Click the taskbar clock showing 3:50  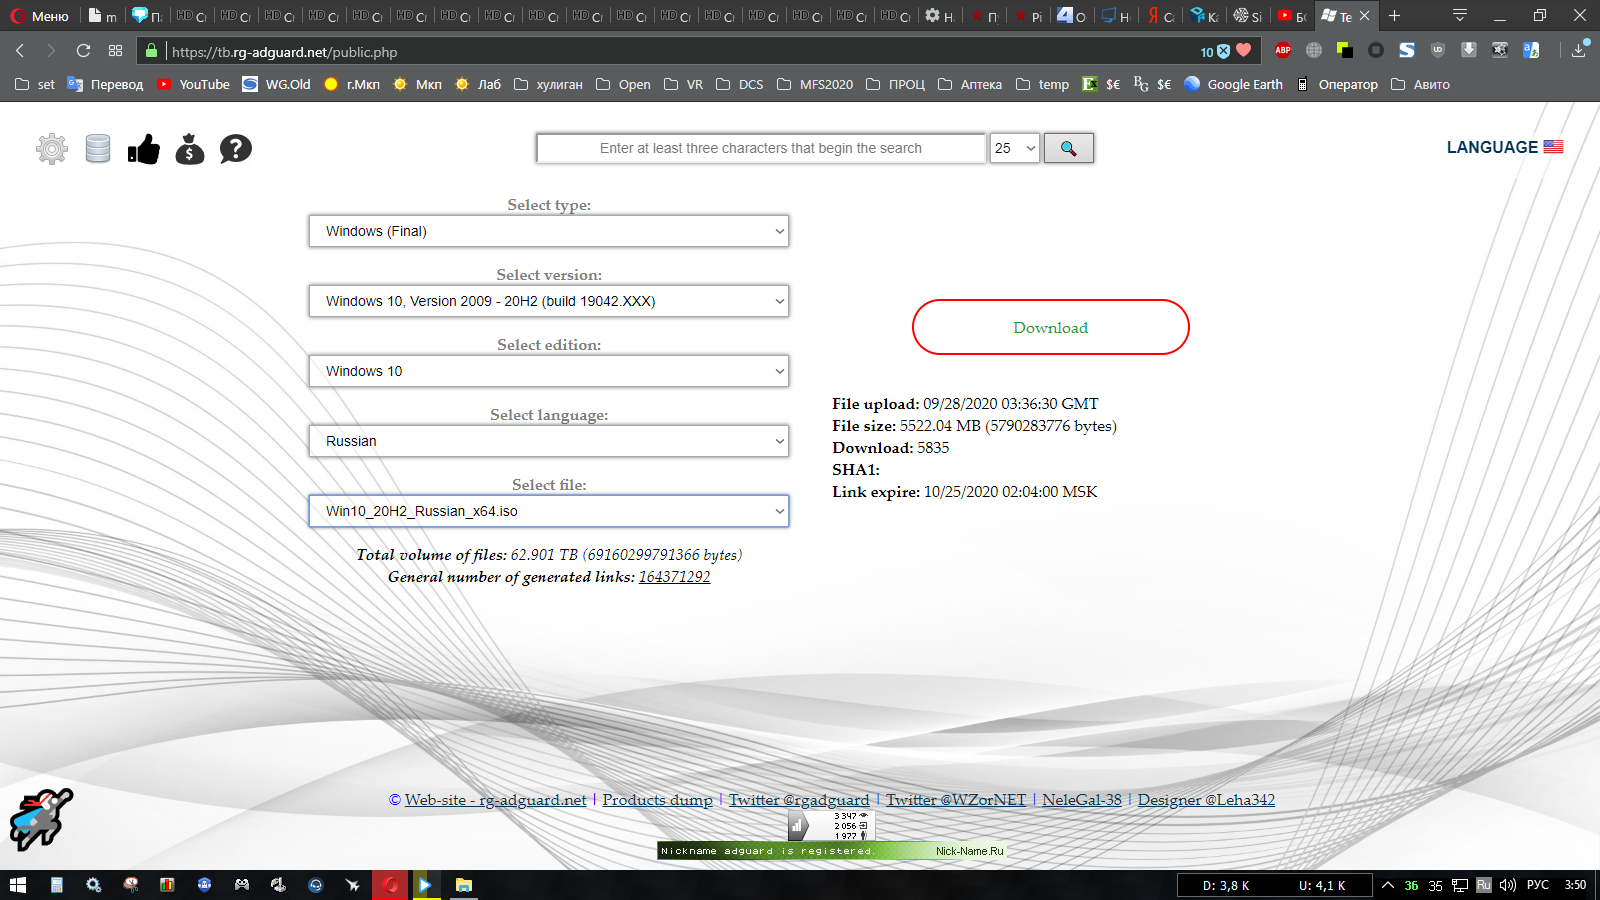click(1576, 885)
